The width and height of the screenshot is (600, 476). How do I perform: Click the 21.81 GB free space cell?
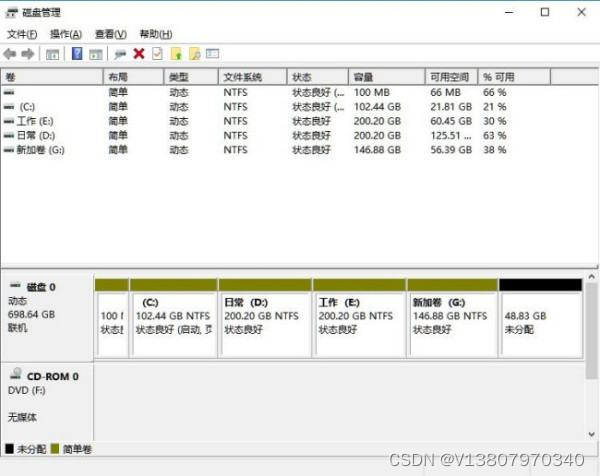[x=451, y=107]
